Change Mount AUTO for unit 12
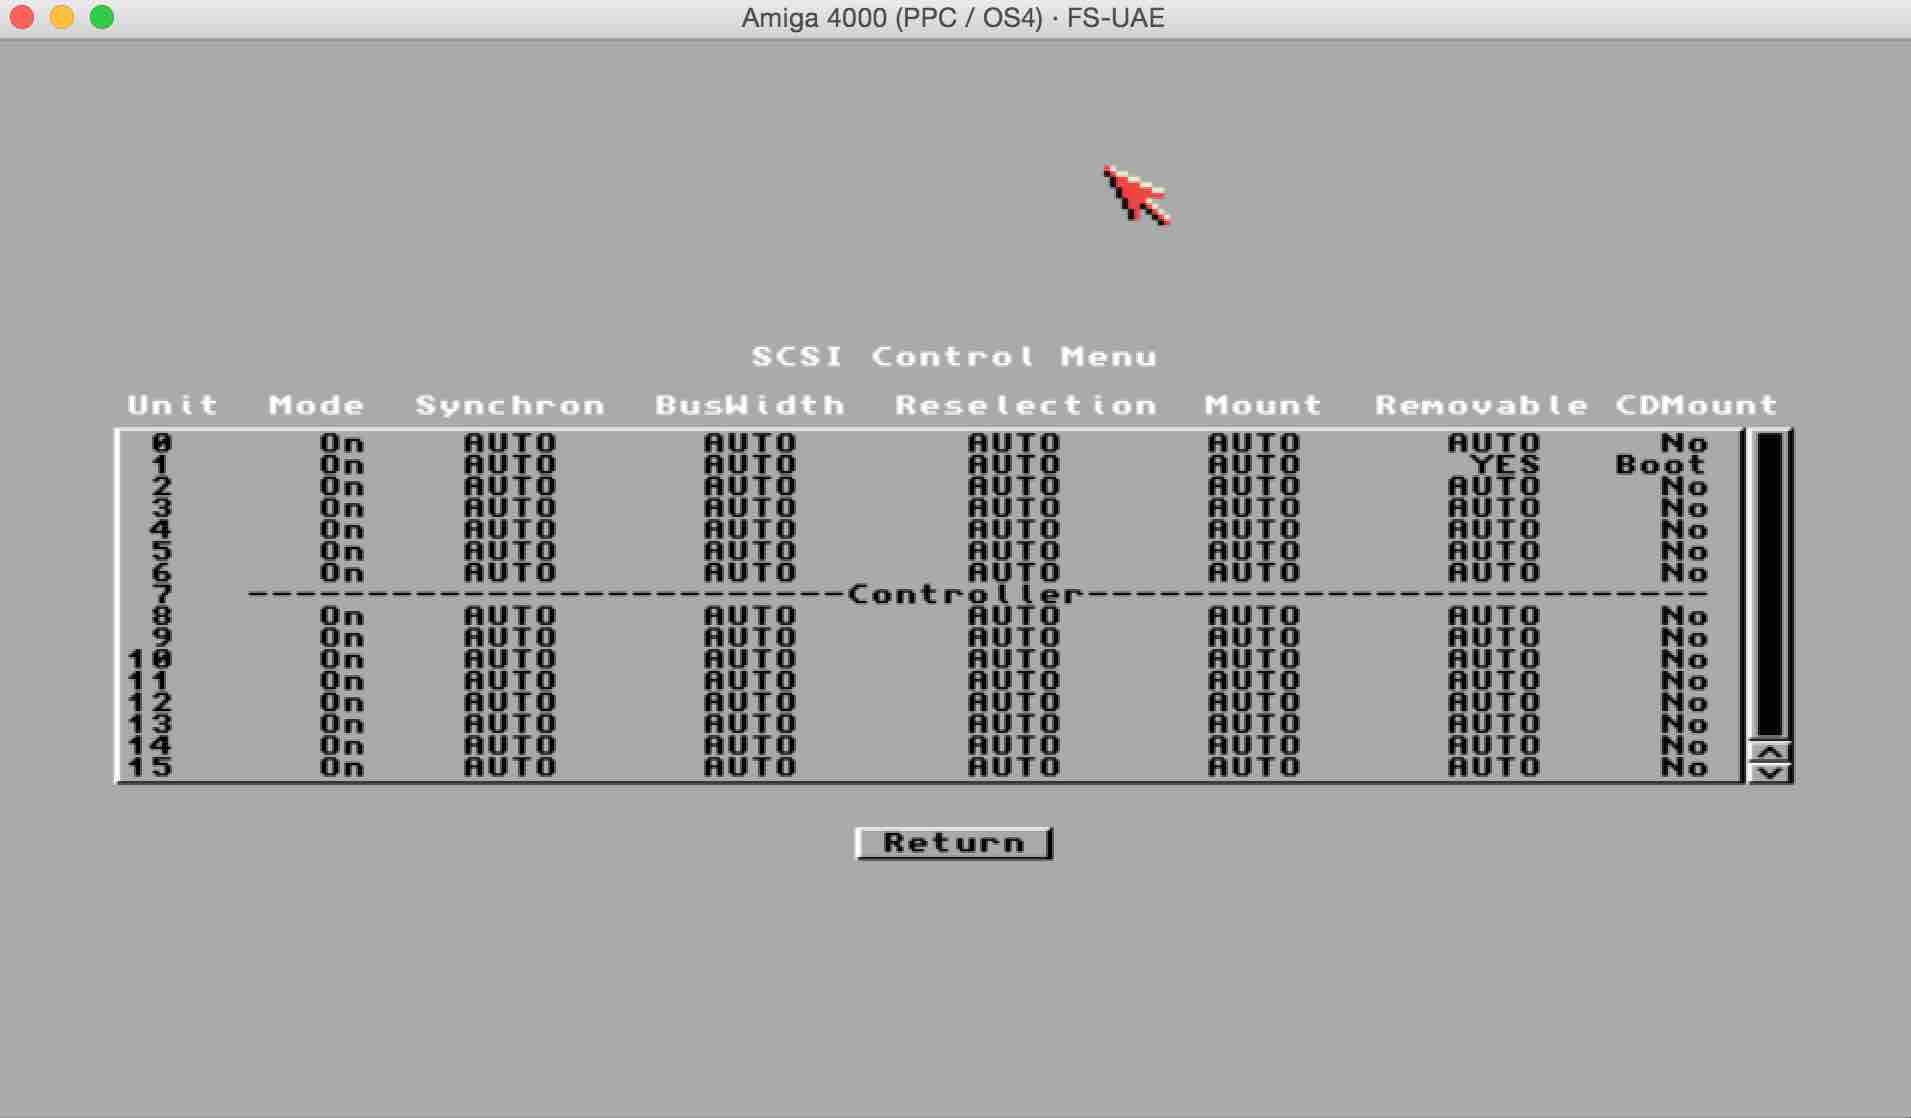Viewport: 1911px width, 1118px height. coord(1254,702)
